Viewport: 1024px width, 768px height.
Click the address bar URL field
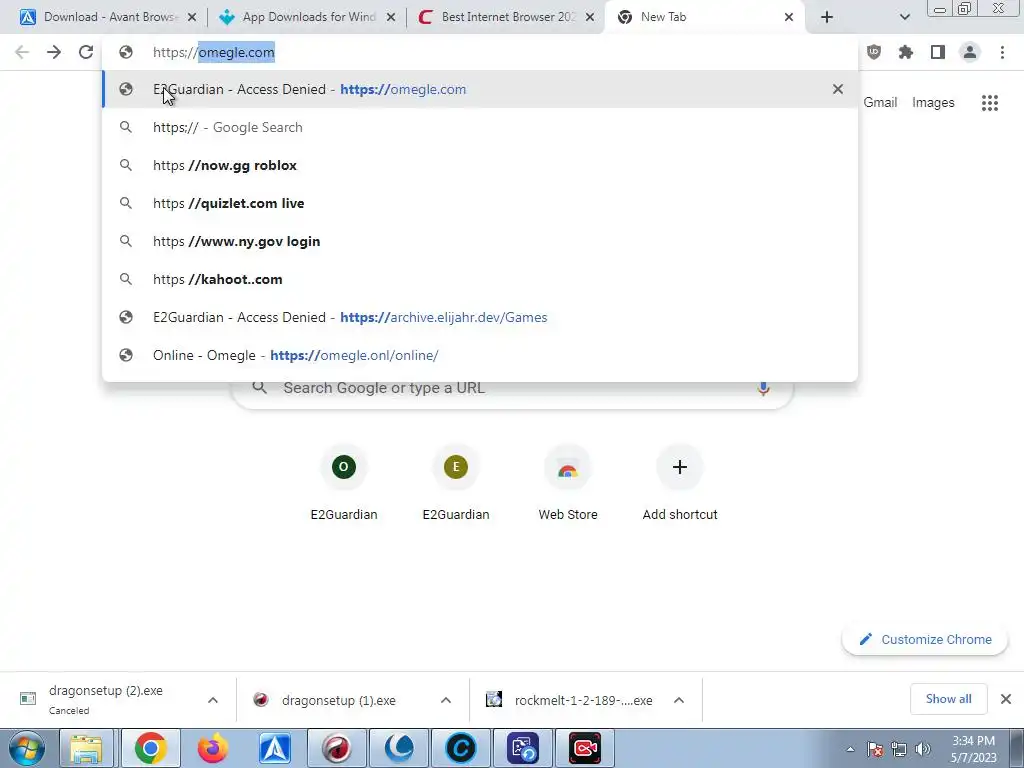pos(480,52)
